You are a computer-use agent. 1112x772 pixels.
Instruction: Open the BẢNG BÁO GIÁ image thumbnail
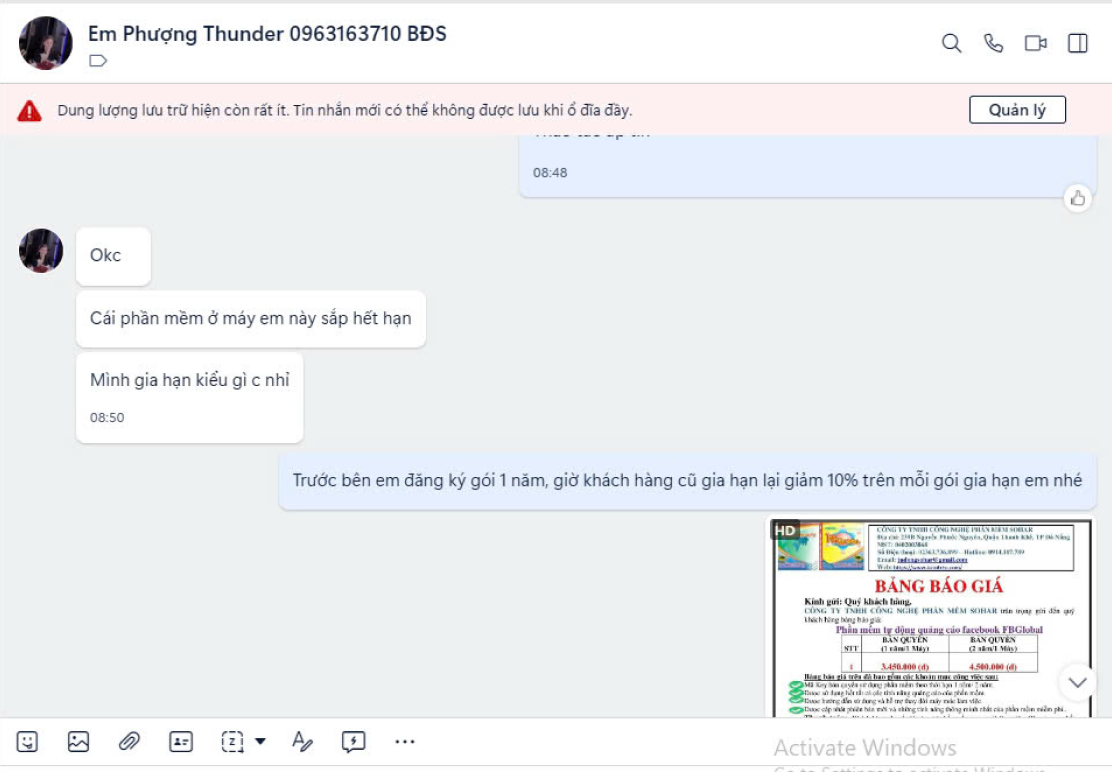(x=933, y=618)
